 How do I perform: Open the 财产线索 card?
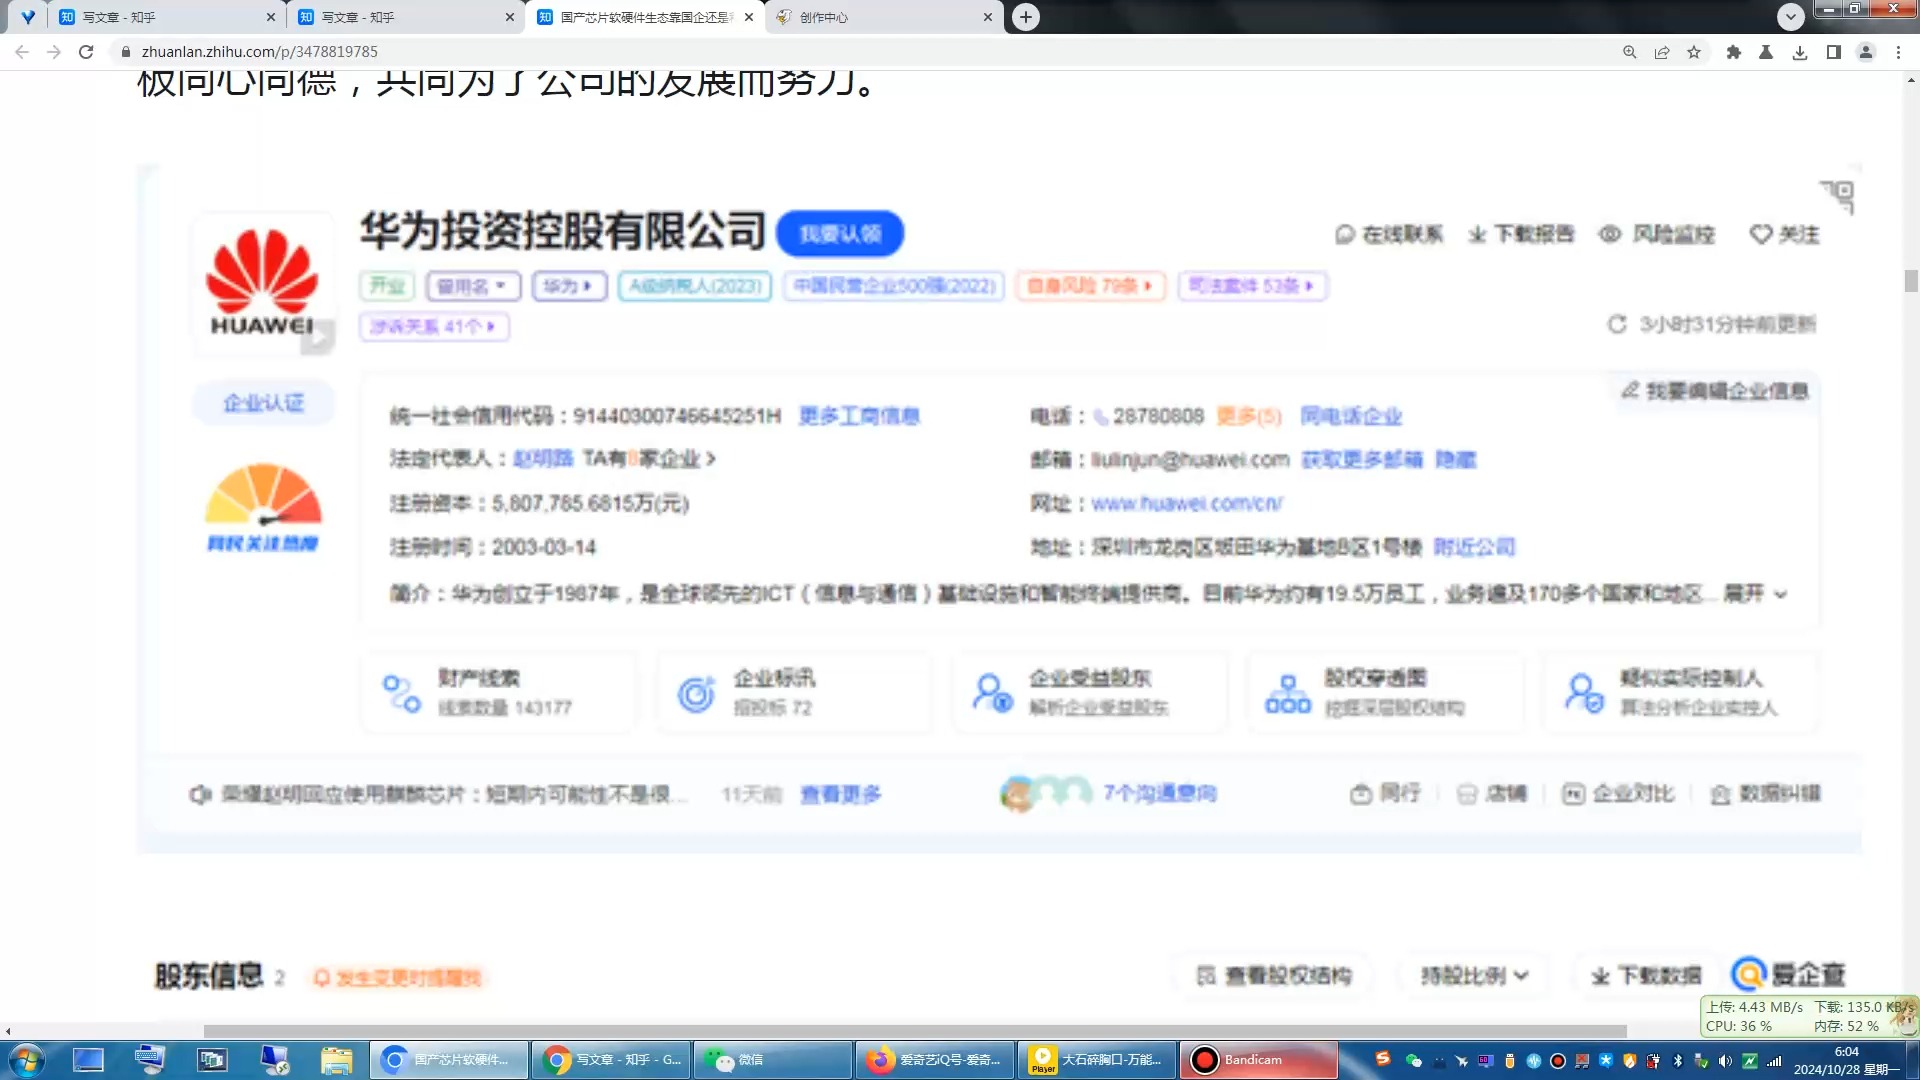coord(498,692)
